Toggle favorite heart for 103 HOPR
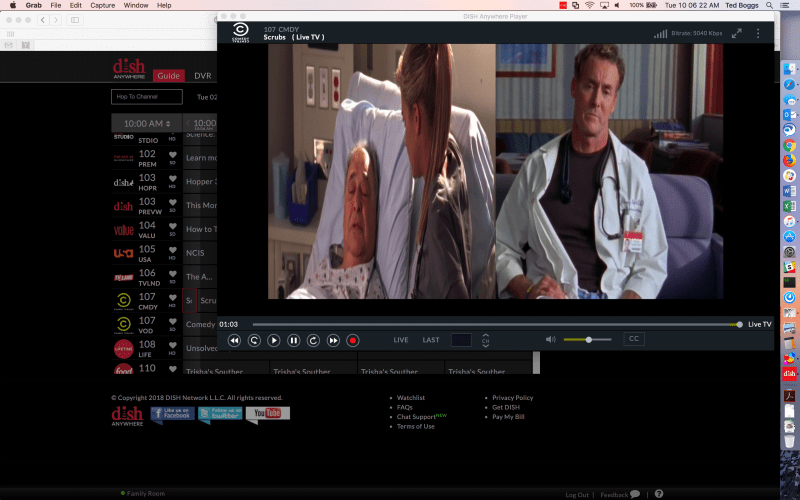800x500 pixels. (172, 179)
